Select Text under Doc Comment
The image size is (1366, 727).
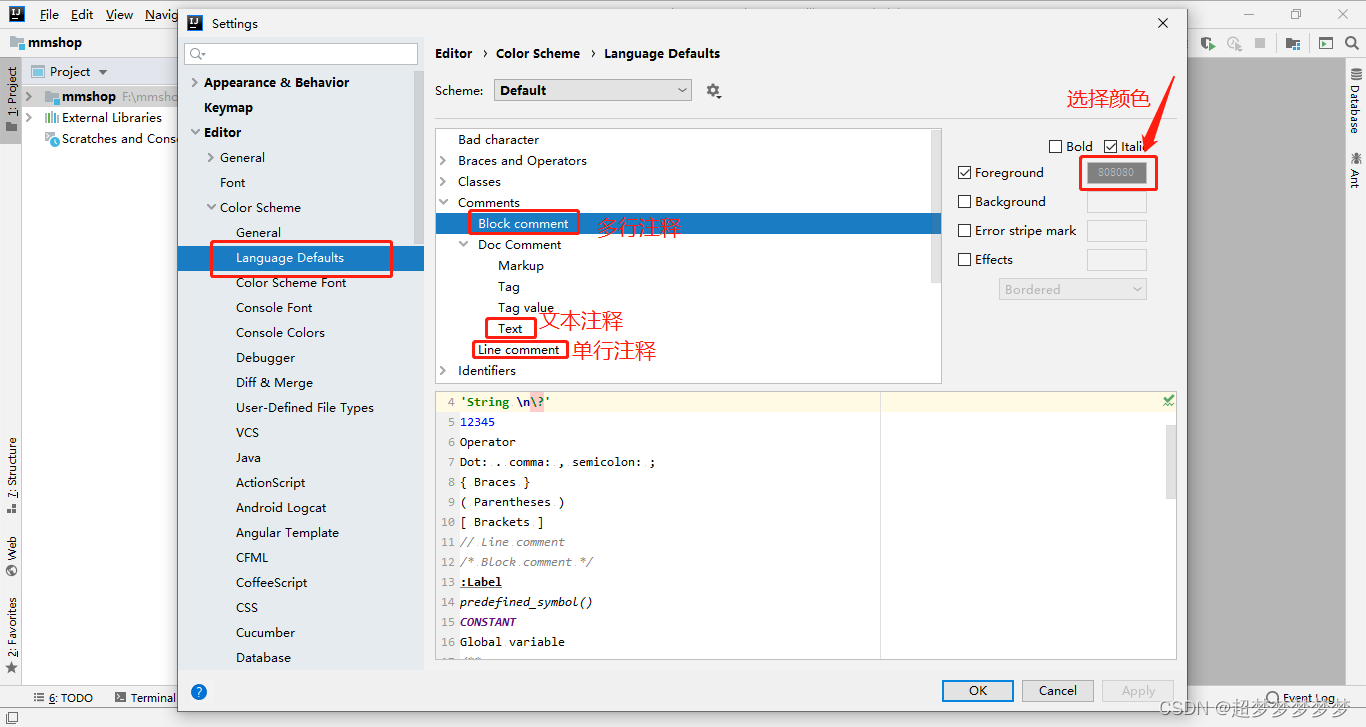coord(510,329)
